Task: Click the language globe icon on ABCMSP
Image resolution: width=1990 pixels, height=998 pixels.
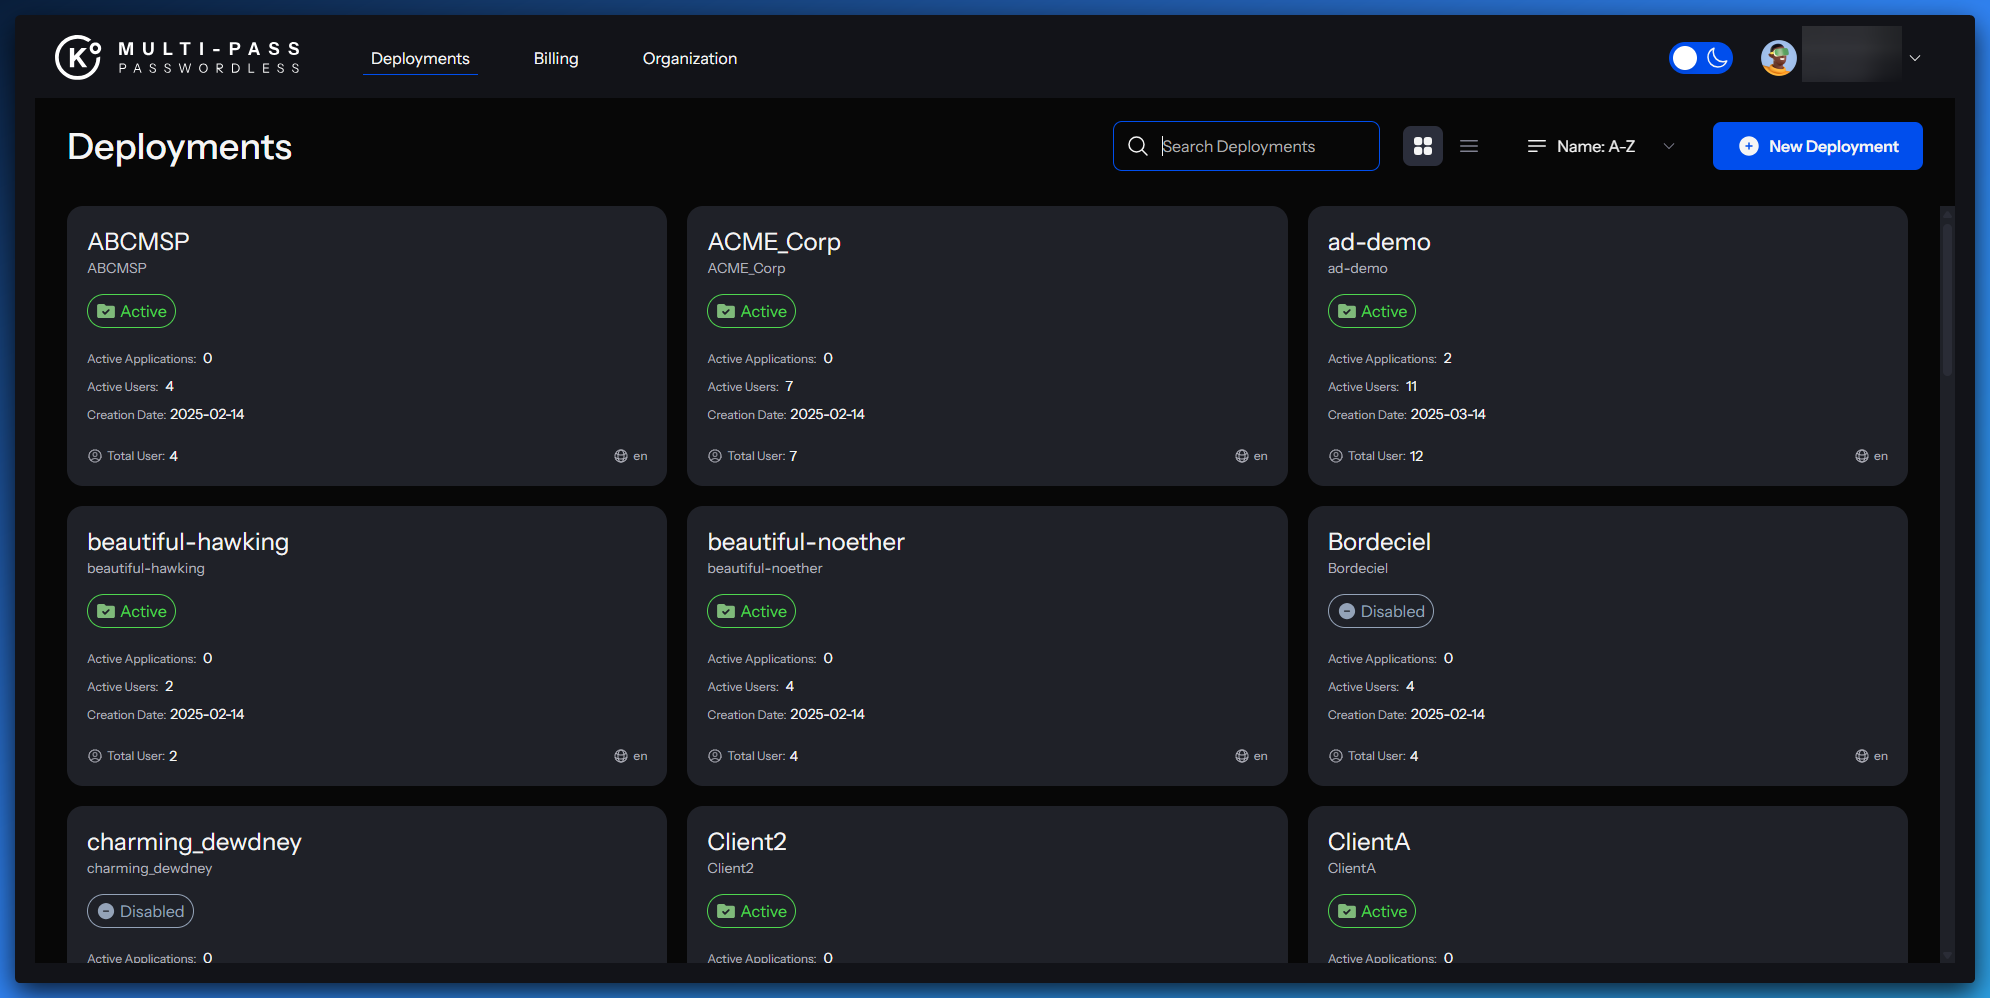Action: pyautogui.click(x=621, y=456)
